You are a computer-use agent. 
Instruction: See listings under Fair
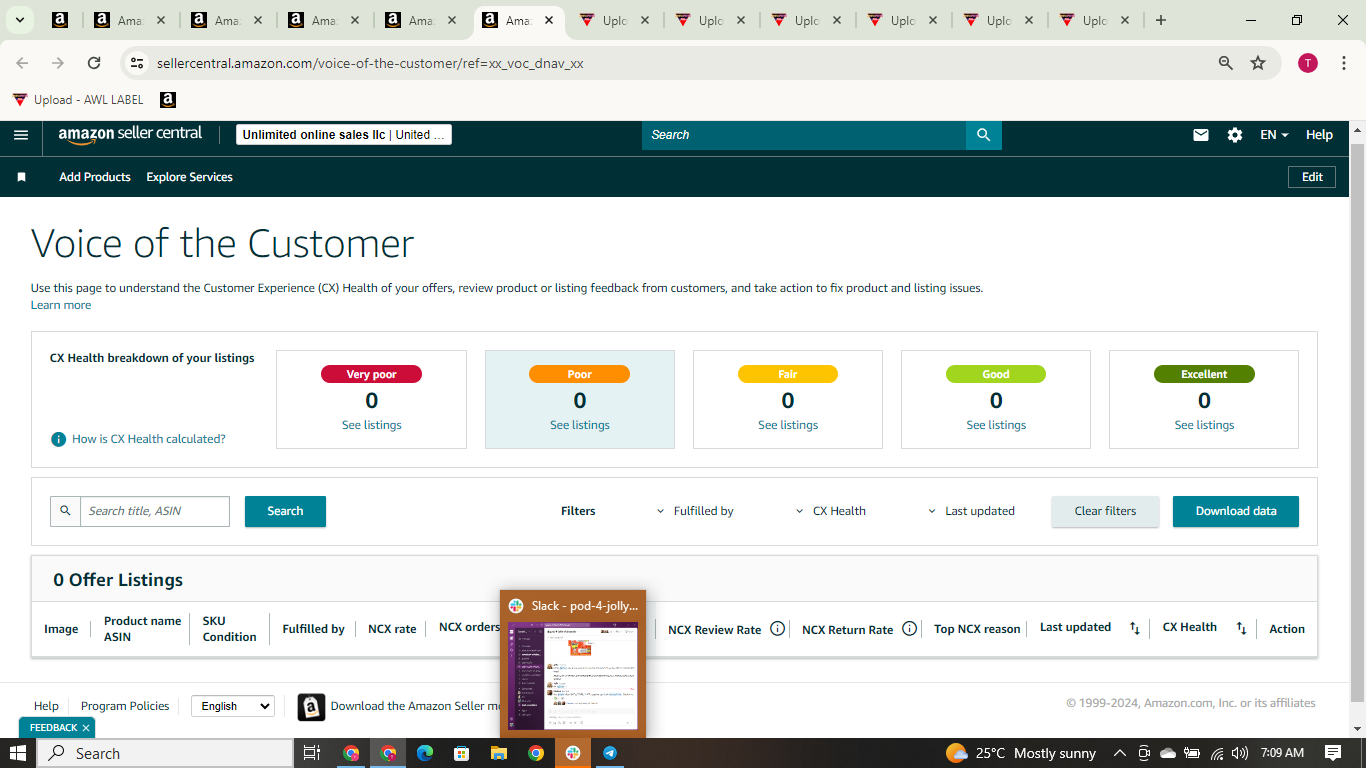coord(788,425)
